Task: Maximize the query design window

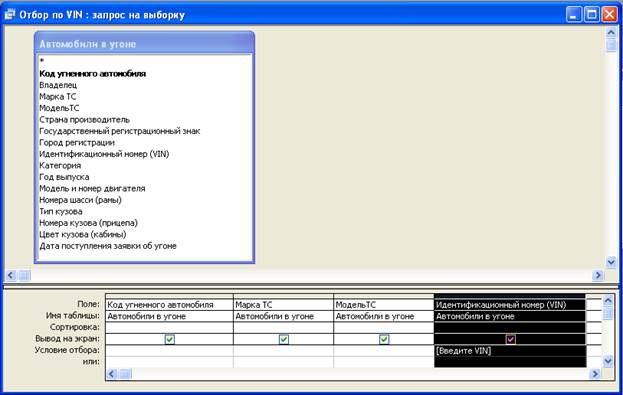Action: (592, 15)
